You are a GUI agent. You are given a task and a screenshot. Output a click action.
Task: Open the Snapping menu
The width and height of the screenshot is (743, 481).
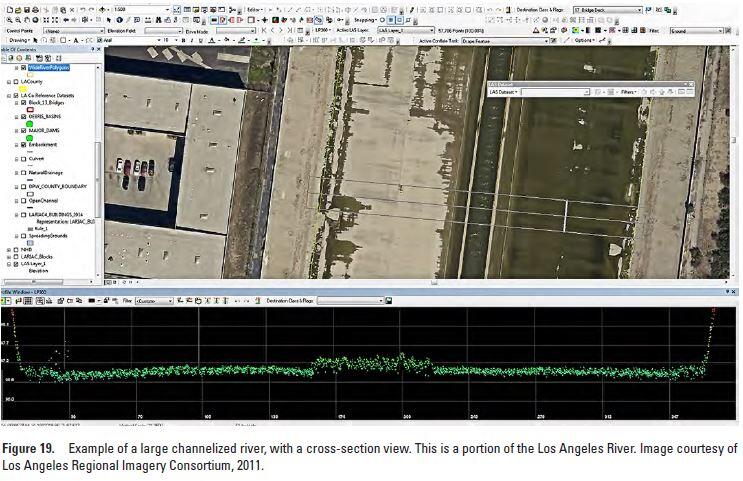click(x=365, y=20)
